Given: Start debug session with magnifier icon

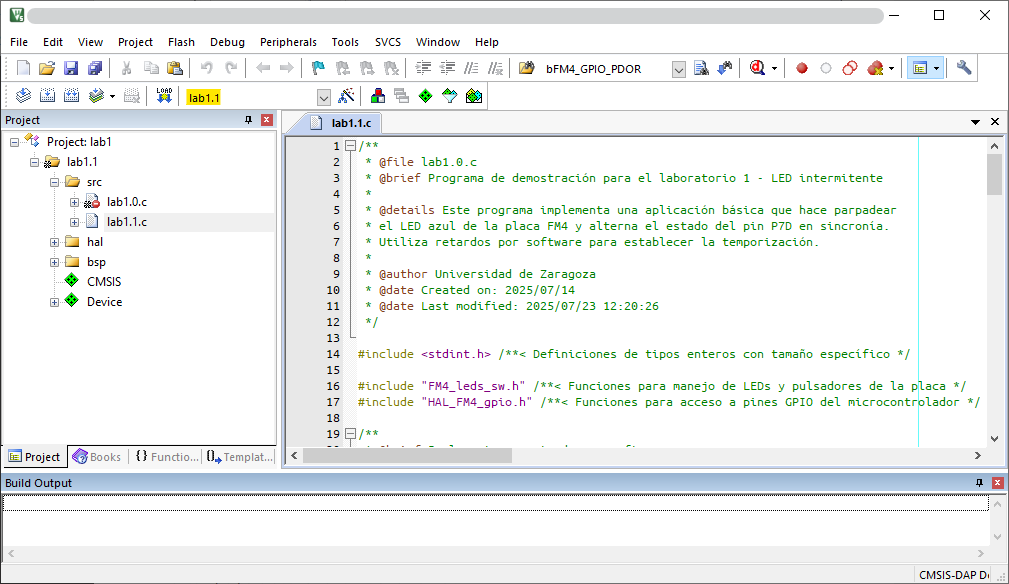Looking at the screenshot, I should coord(757,69).
